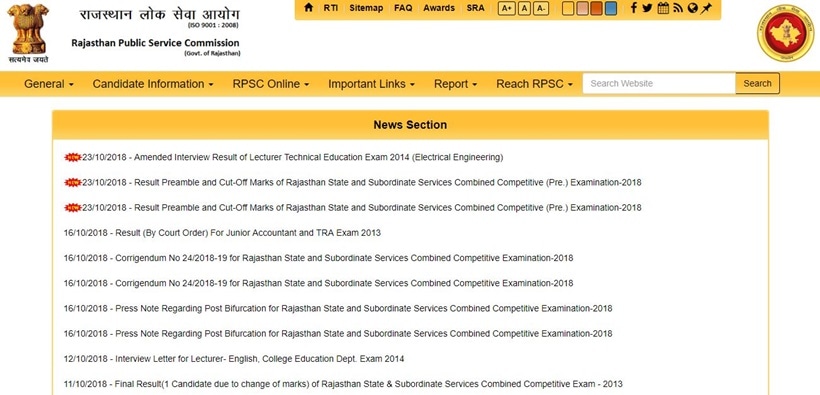Viewport: 820px width, 395px height.
Task: Click the Rajasthan Public Service Commission title
Action: [155, 43]
